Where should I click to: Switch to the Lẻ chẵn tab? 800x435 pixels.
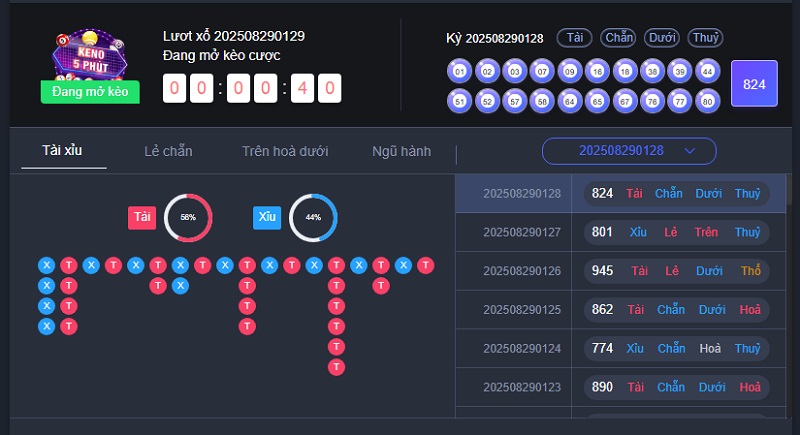tap(168, 151)
